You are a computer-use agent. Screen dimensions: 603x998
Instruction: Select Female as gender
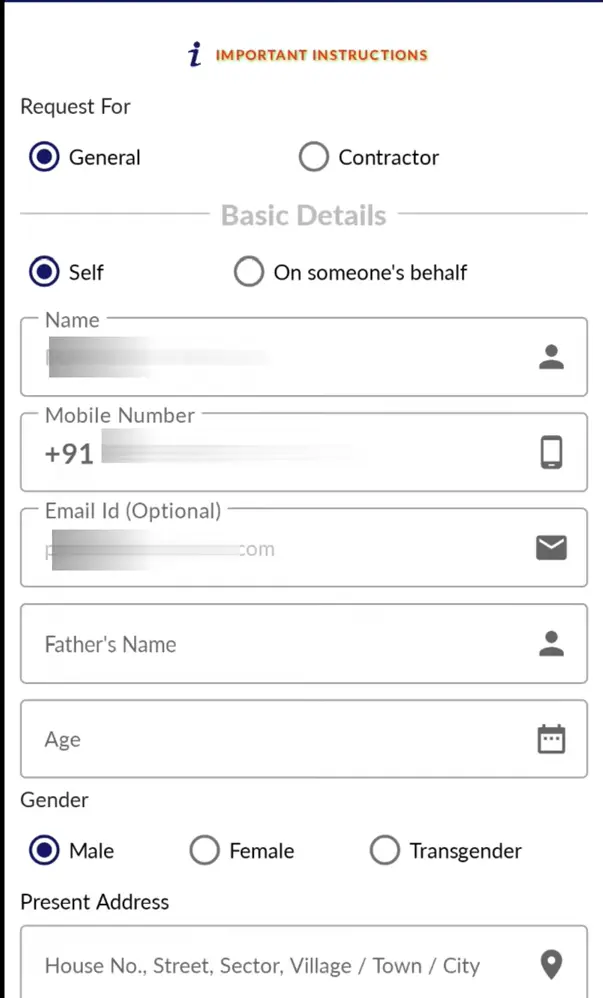205,851
